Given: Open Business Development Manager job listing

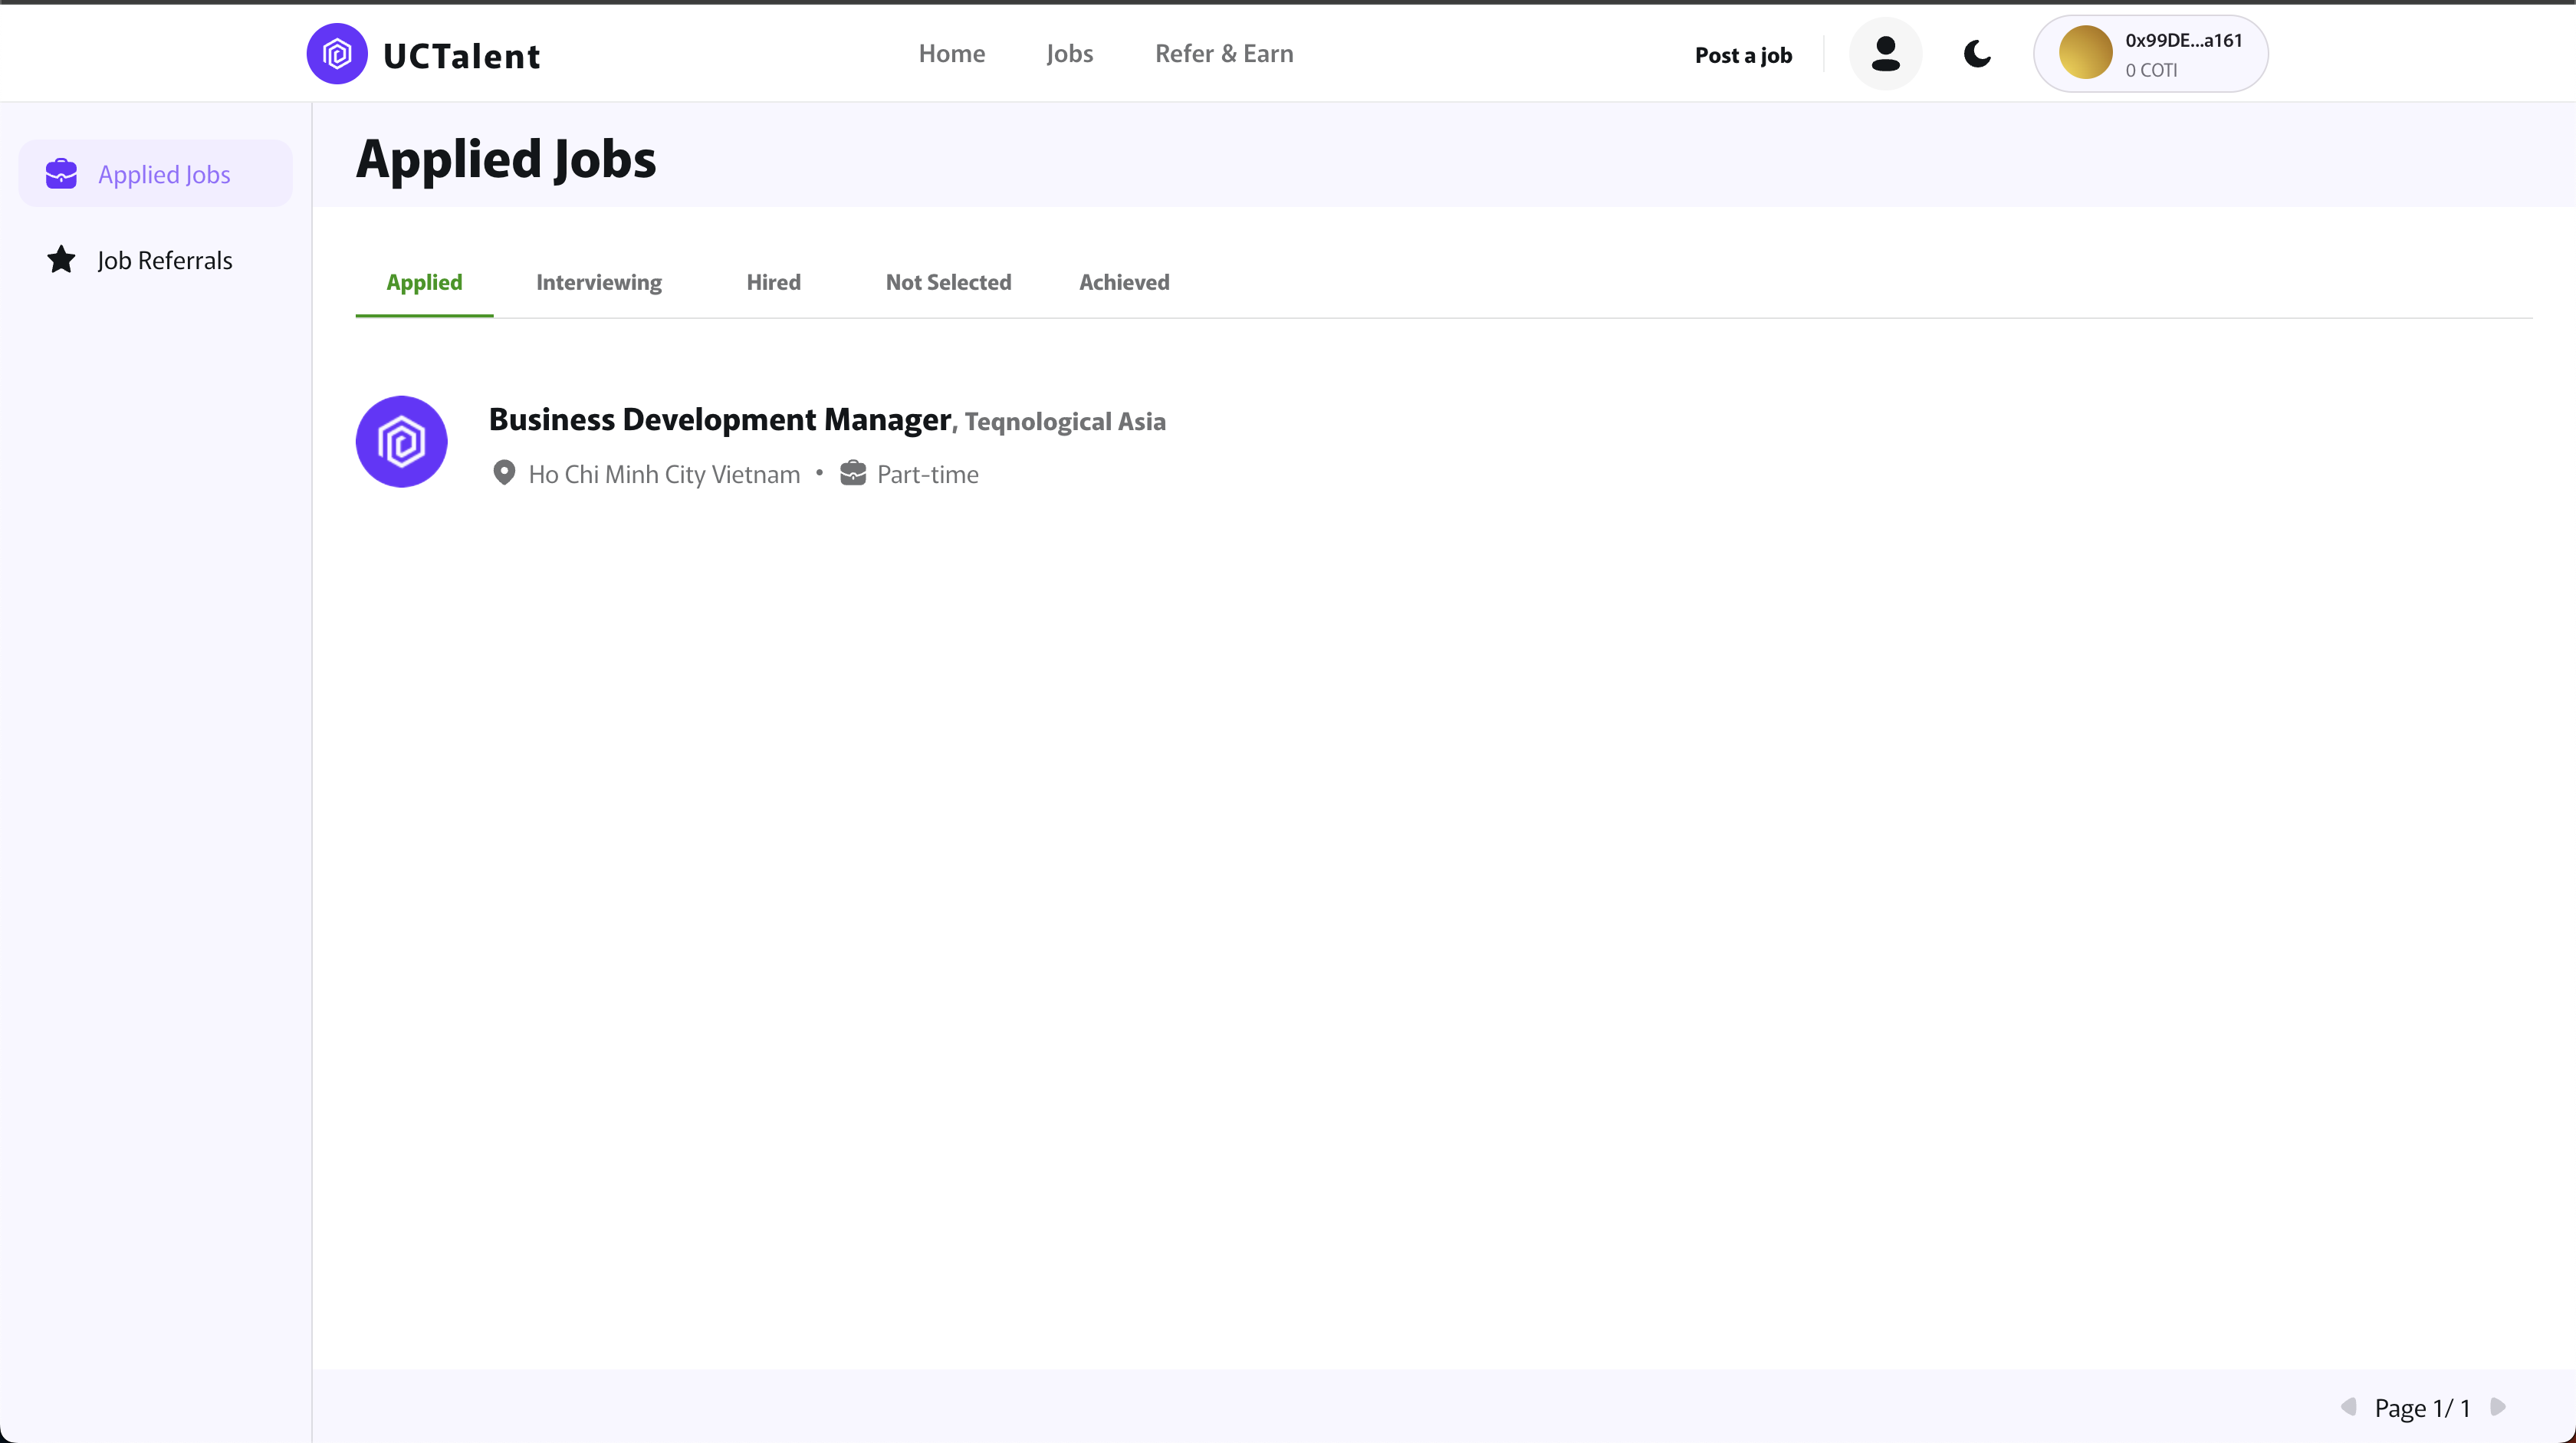Looking at the screenshot, I should pyautogui.click(x=719, y=419).
